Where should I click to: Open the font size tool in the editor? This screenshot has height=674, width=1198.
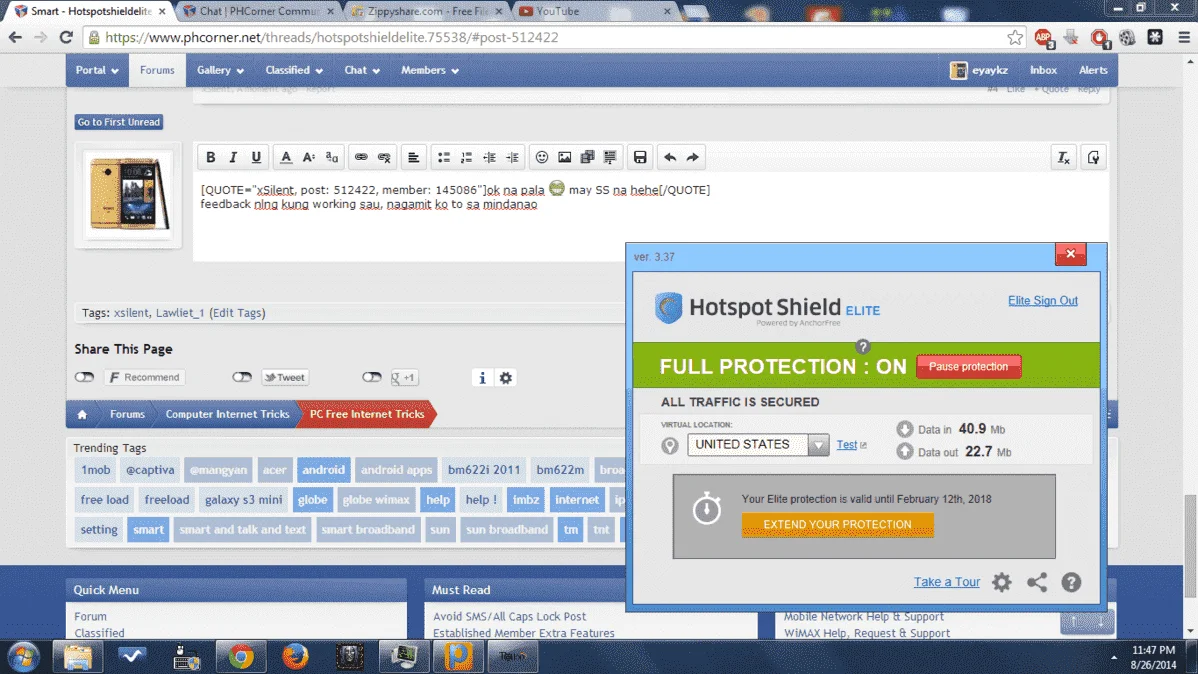tap(309, 157)
